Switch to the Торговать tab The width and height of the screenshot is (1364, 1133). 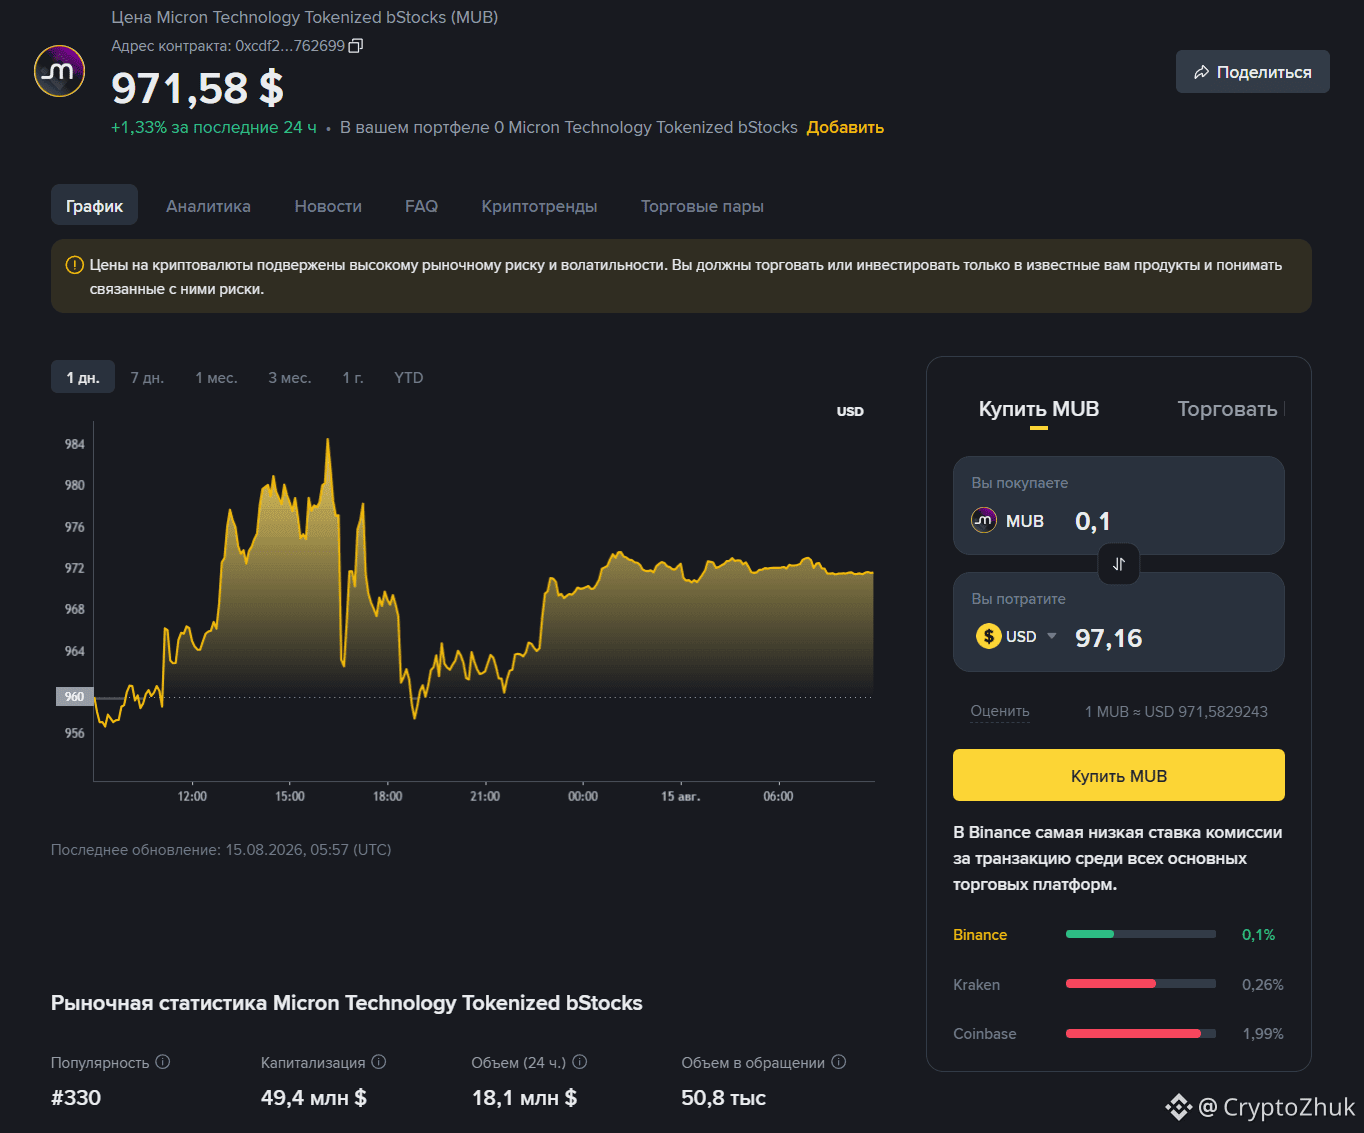coord(1227,409)
